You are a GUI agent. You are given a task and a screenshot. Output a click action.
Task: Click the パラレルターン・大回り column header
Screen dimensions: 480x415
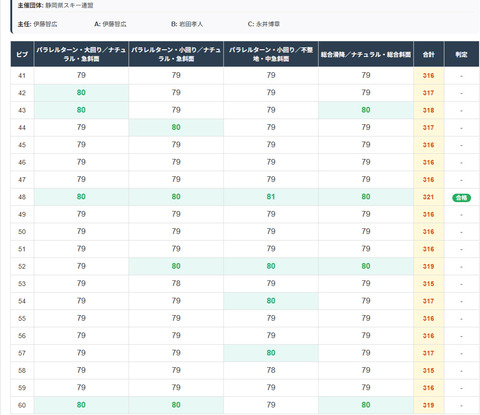coord(81,54)
